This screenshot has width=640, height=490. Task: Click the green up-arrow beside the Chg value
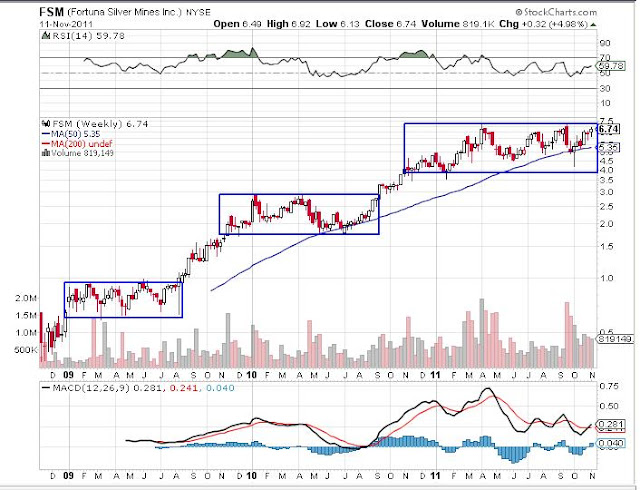pos(593,25)
